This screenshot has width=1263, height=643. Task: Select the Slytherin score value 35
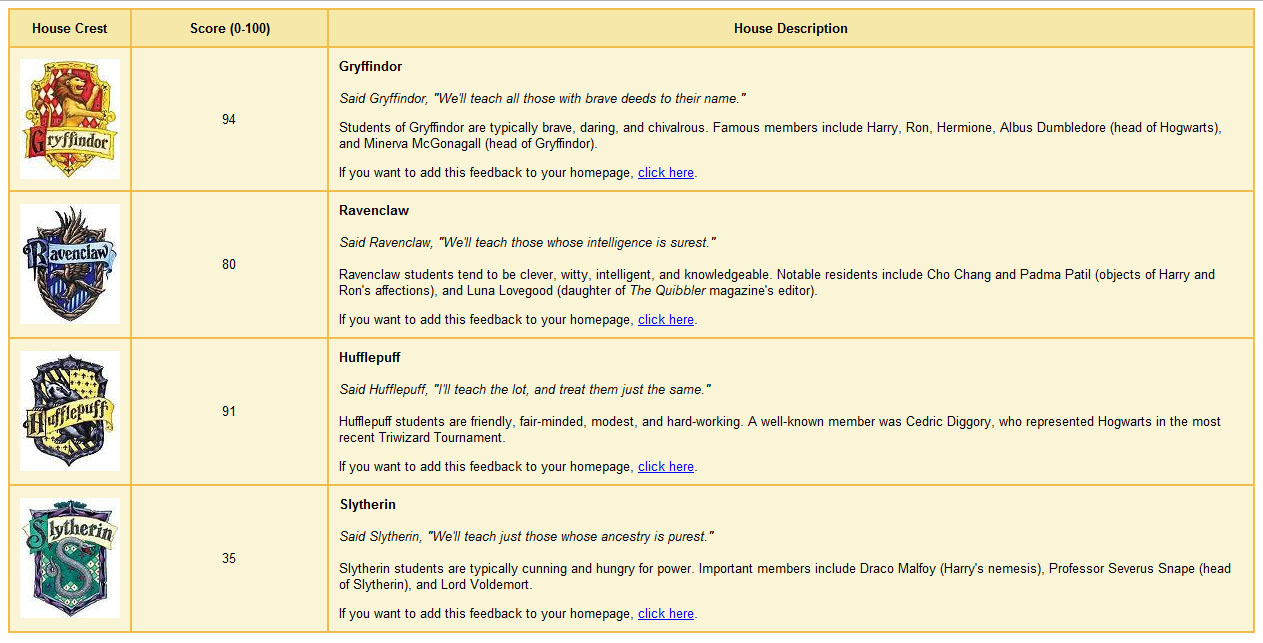point(229,559)
